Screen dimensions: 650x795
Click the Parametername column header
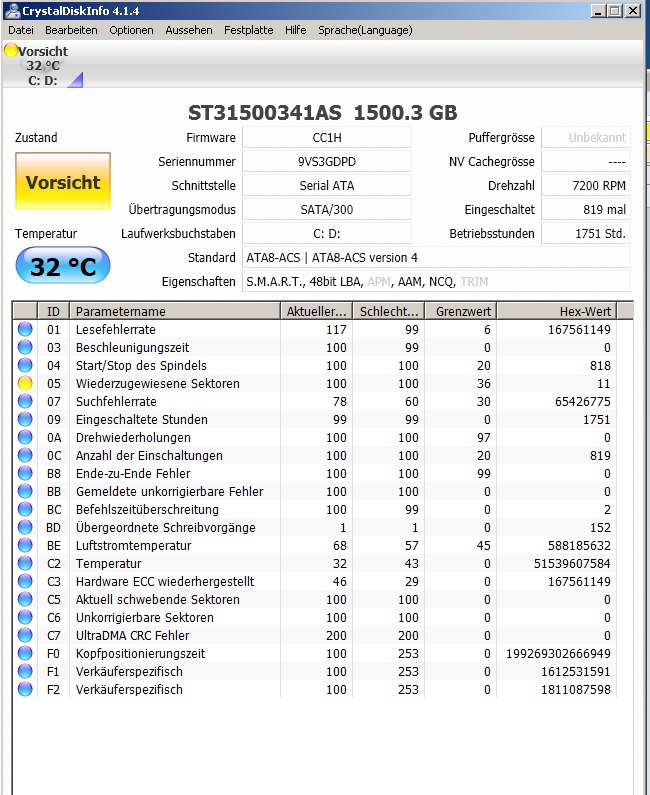174,311
